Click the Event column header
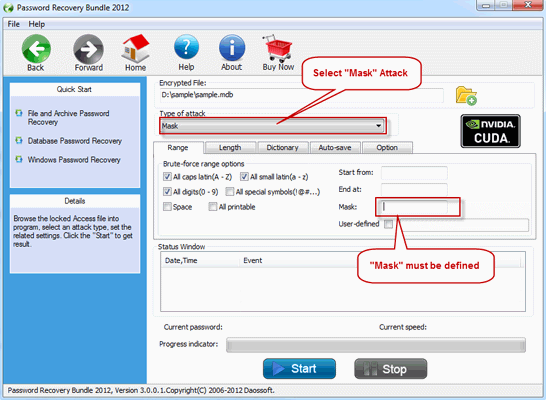The width and height of the screenshot is (546, 400). point(253,260)
